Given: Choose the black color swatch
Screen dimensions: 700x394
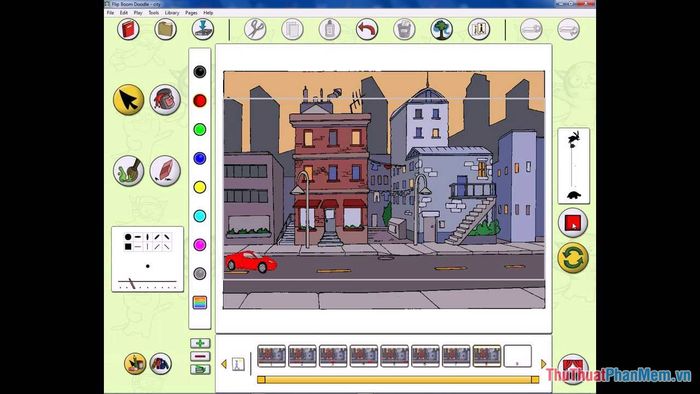Looking at the screenshot, I should coord(200,71).
